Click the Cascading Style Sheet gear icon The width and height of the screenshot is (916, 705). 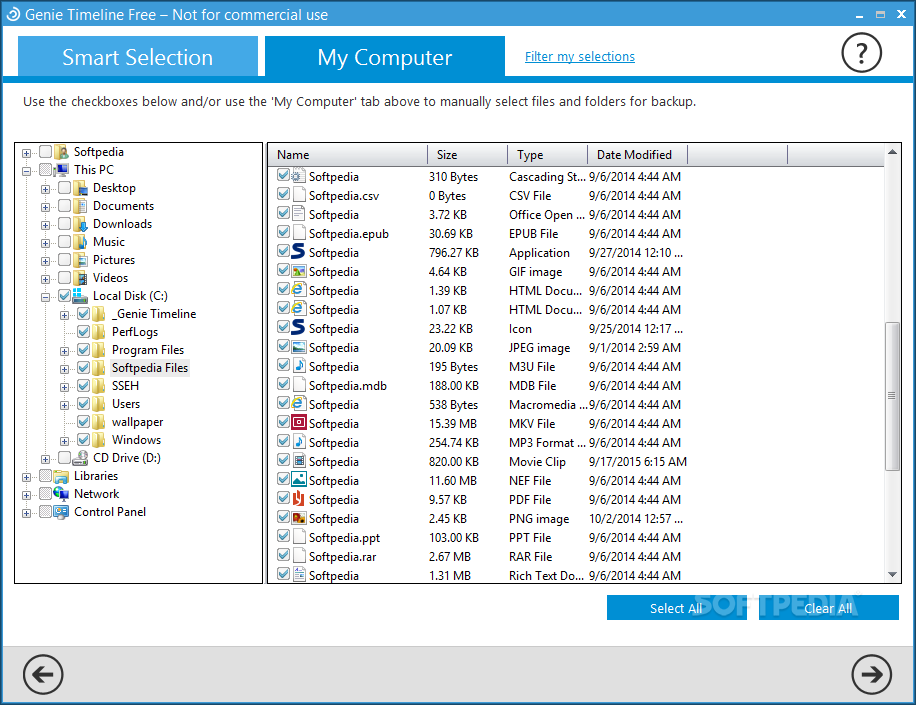coord(299,175)
